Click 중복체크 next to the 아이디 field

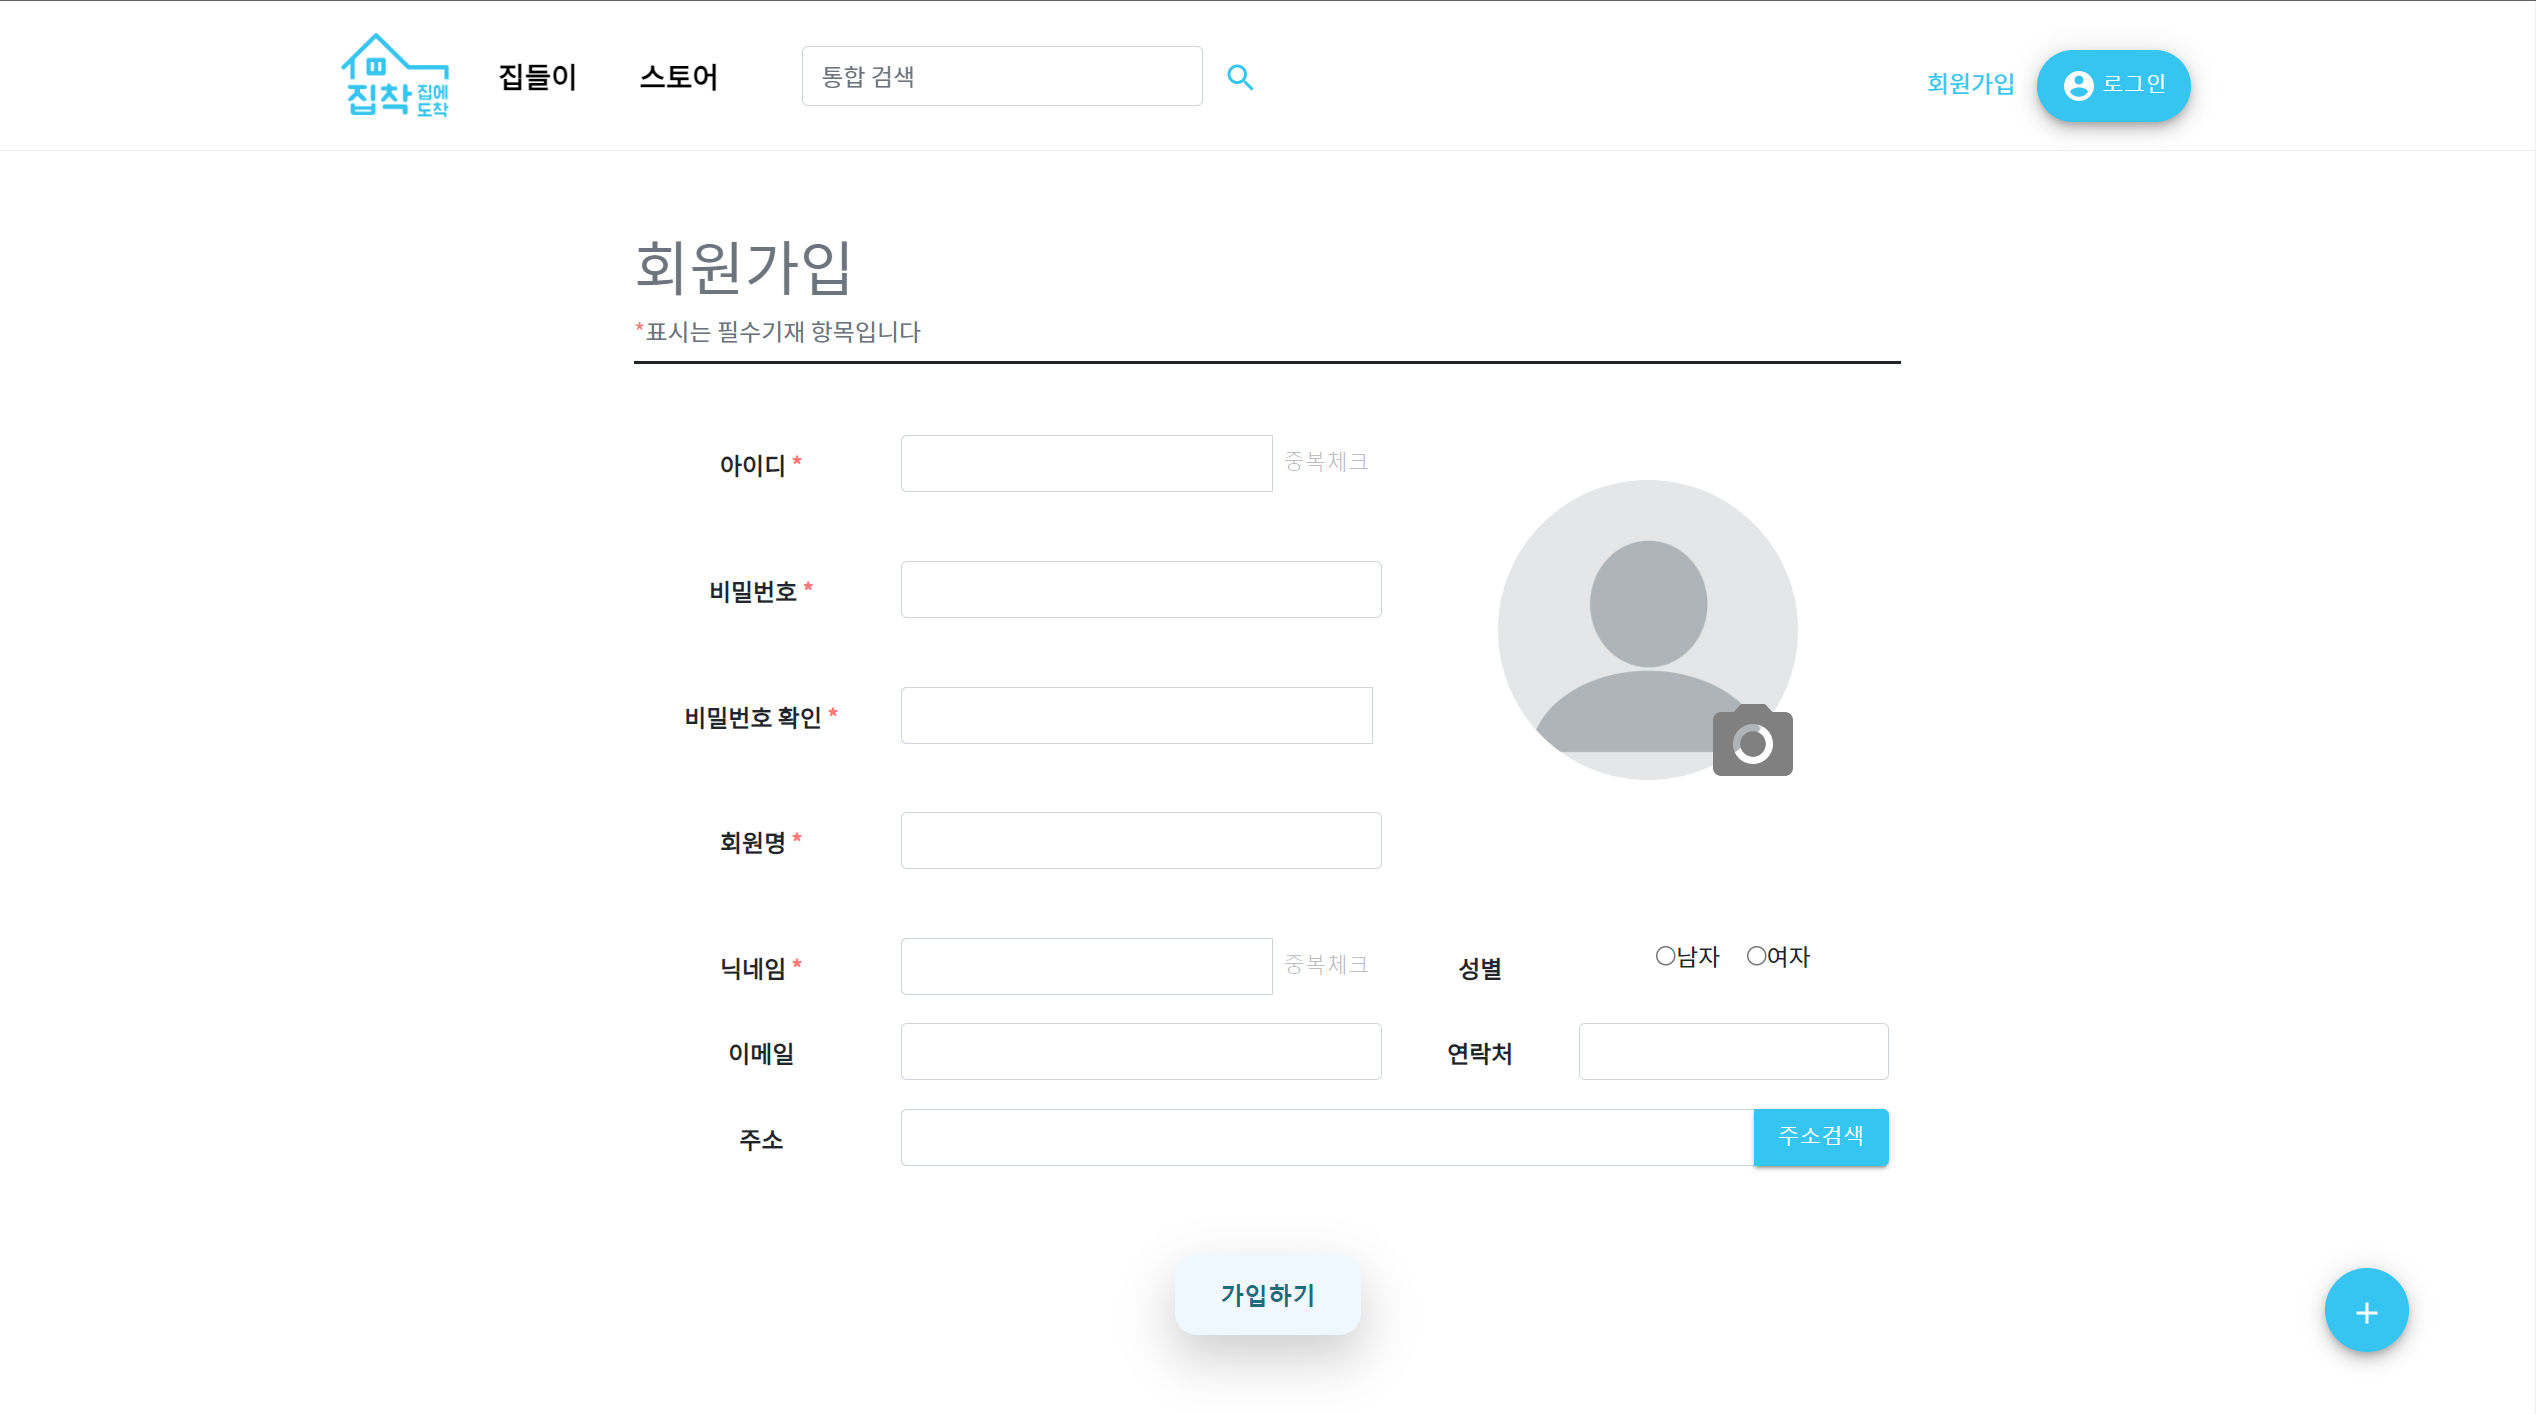1327,462
